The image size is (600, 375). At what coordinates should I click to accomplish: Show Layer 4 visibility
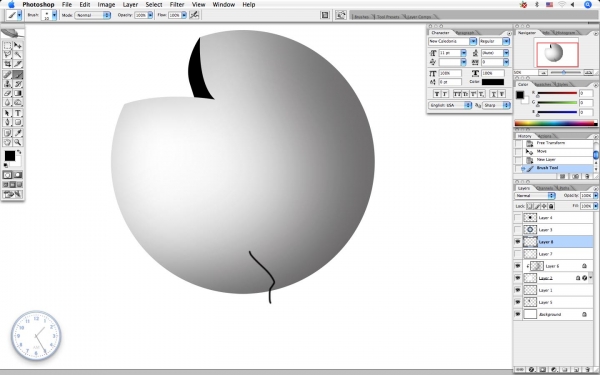[518, 218]
